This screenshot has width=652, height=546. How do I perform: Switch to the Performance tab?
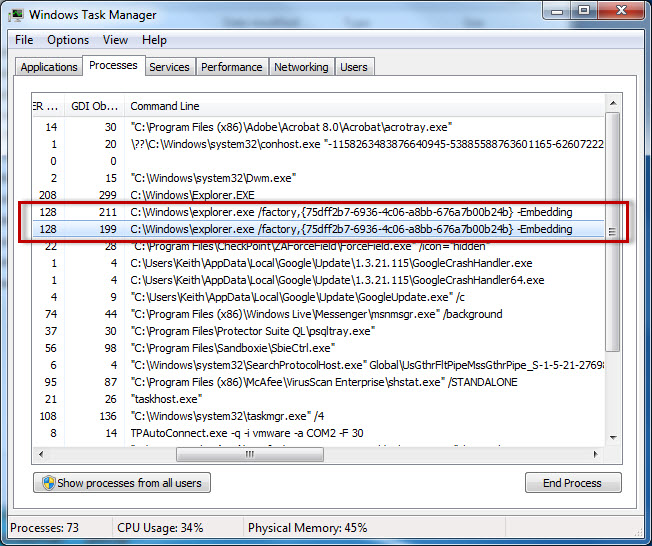(x=231, y=67)
